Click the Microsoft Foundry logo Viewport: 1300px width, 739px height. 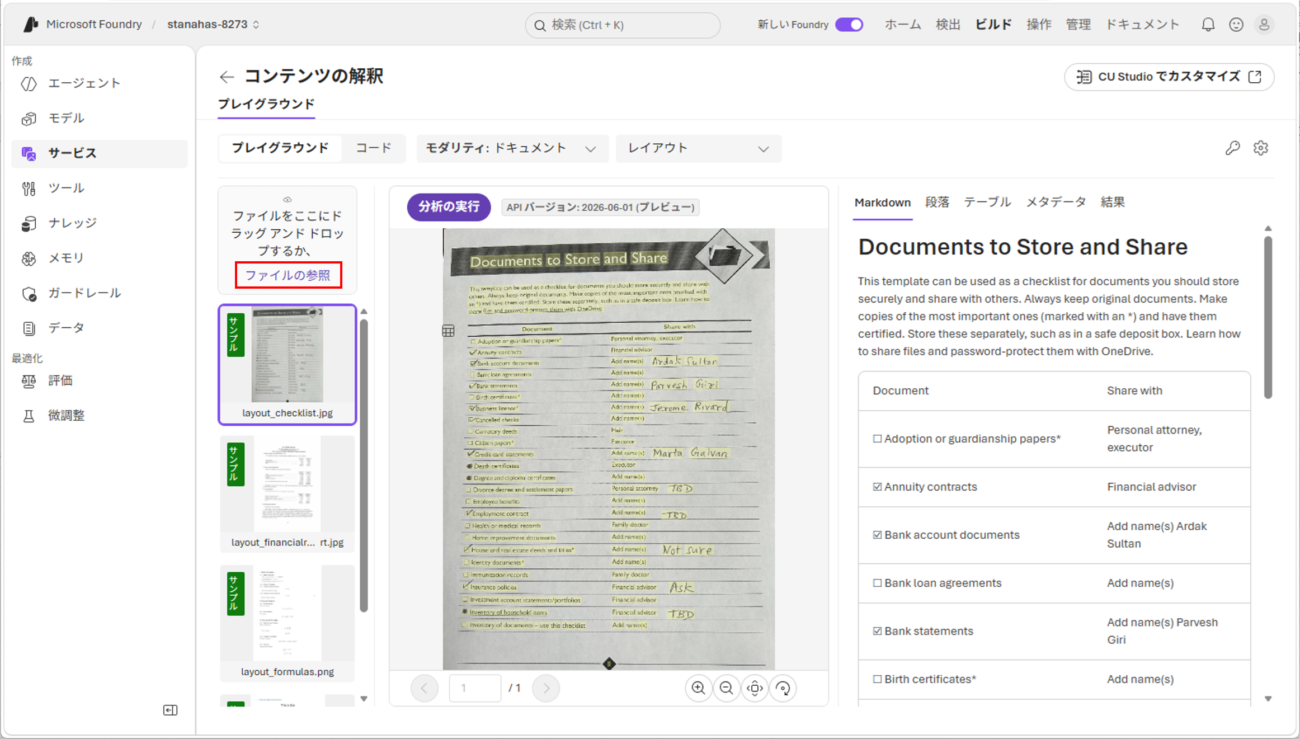click(30, 24)
